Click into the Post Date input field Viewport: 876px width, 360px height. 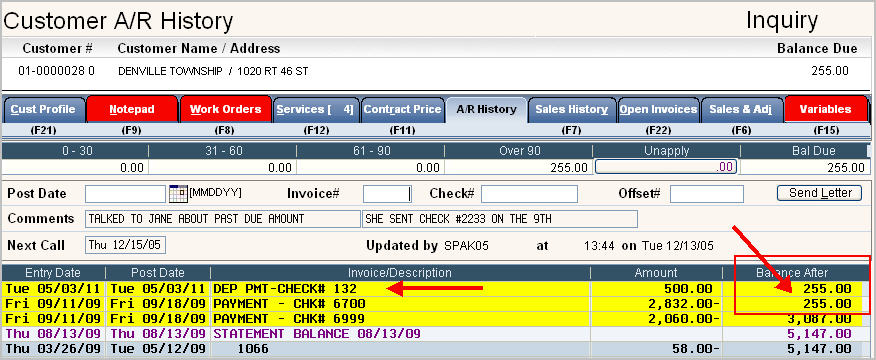click(126, 194)
